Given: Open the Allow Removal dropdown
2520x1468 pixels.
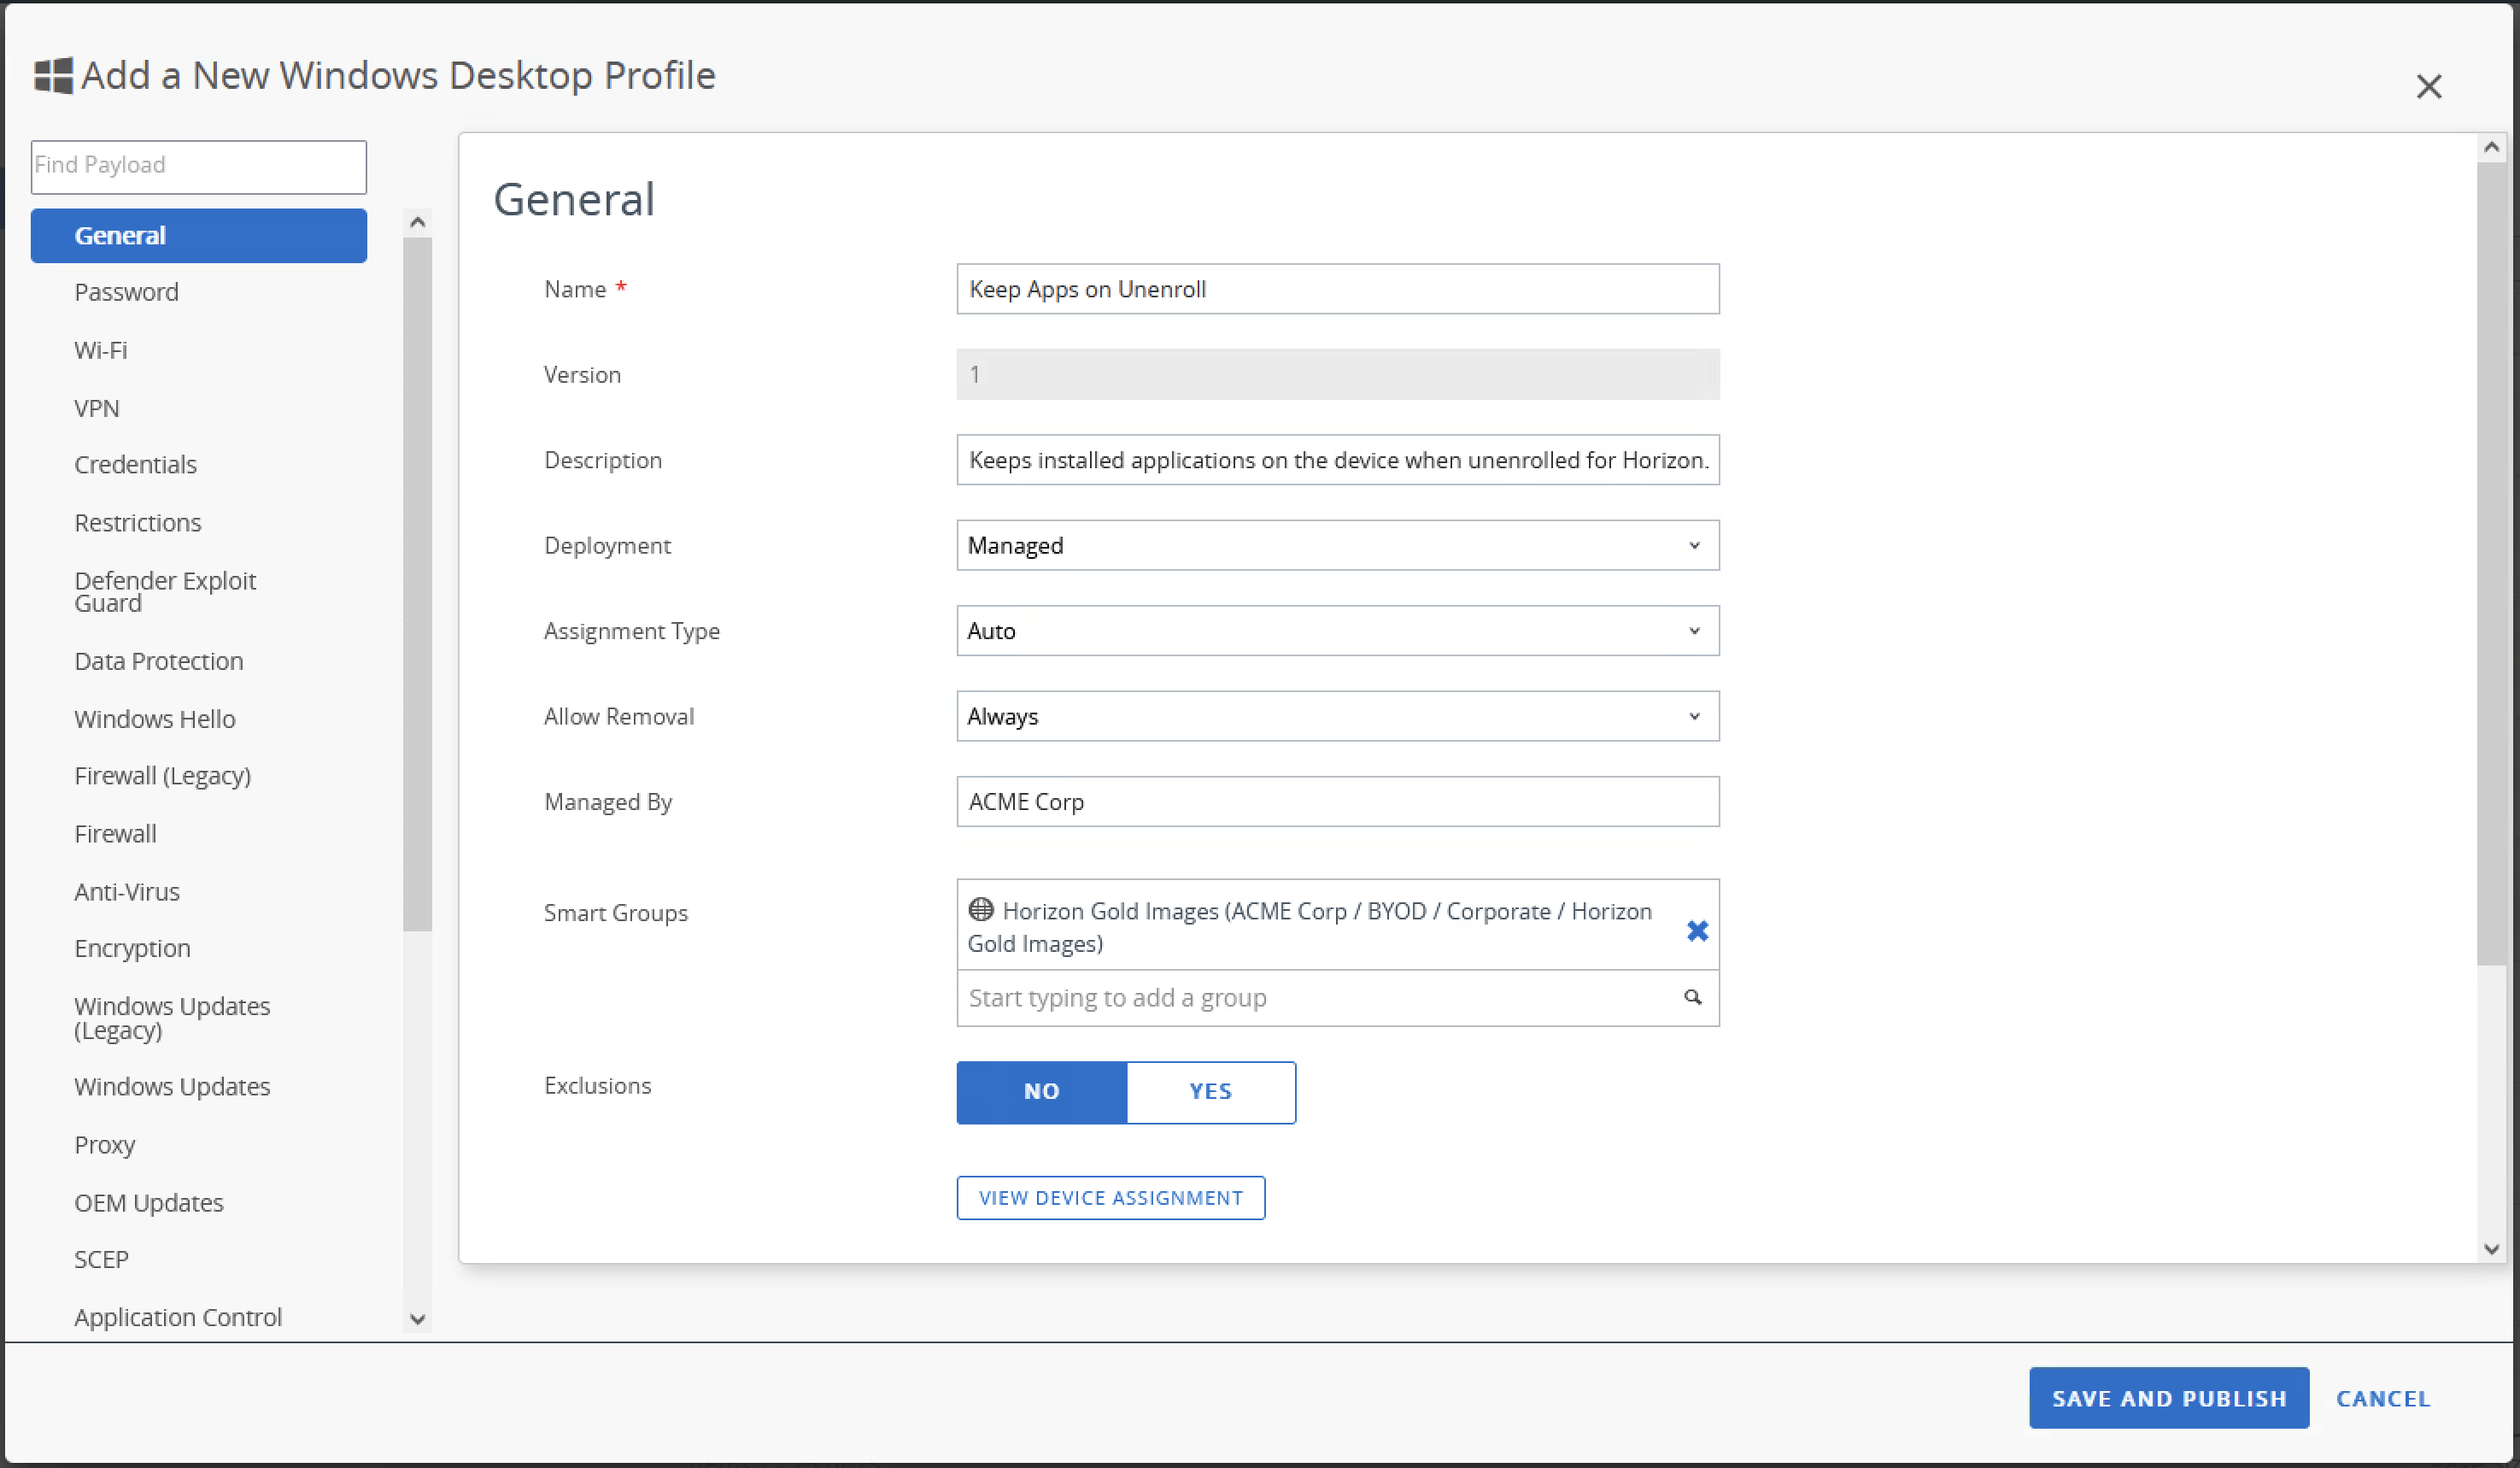Looking at the screenshot, I should pyautogui.click(x=1337, y=716).
